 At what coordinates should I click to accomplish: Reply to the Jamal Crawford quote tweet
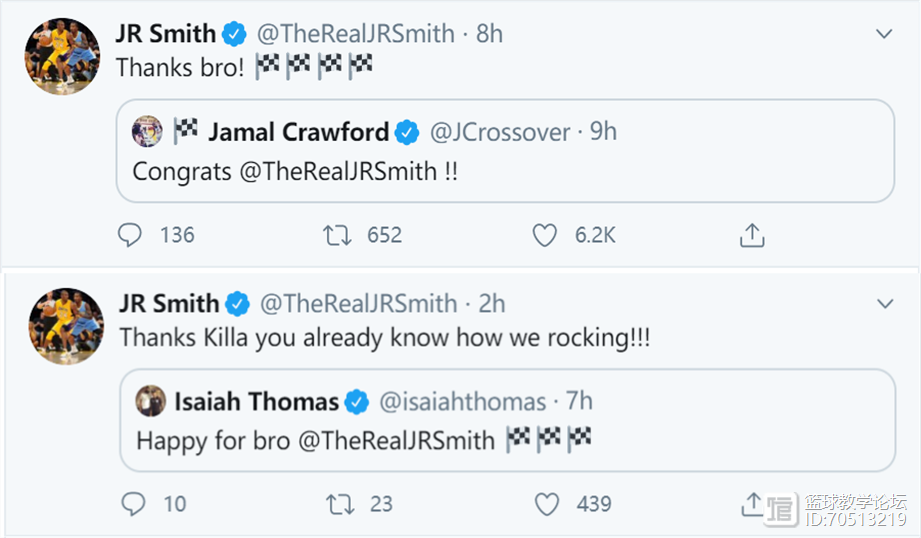tap(131, 235)
